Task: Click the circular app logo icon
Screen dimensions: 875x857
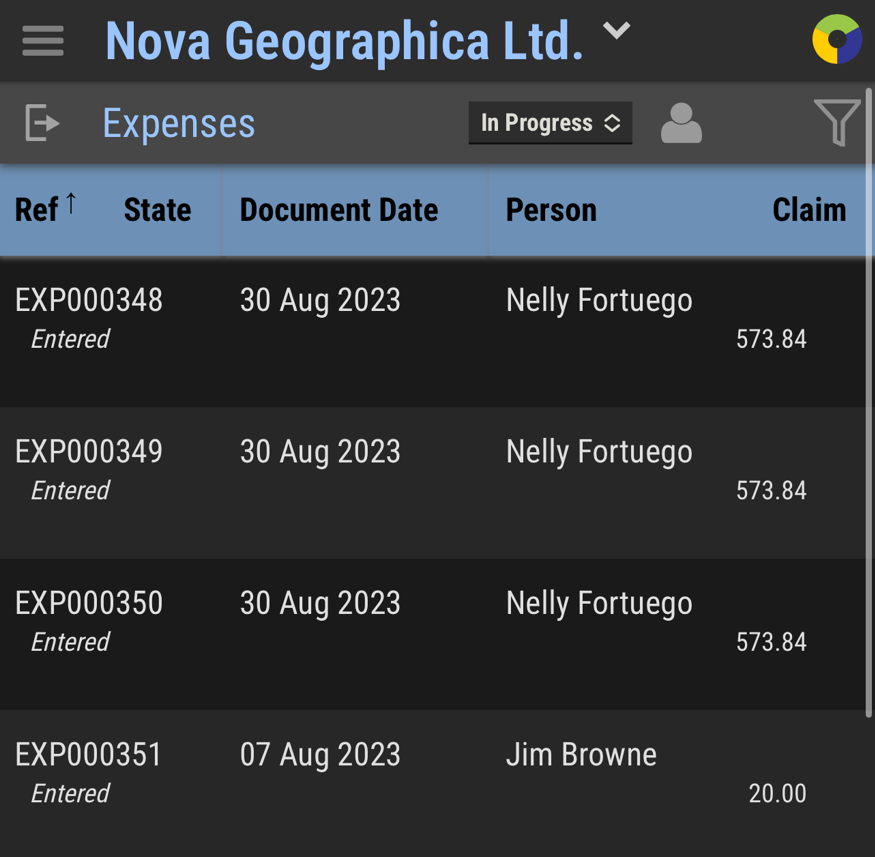Action: click(x=836, y=40)
